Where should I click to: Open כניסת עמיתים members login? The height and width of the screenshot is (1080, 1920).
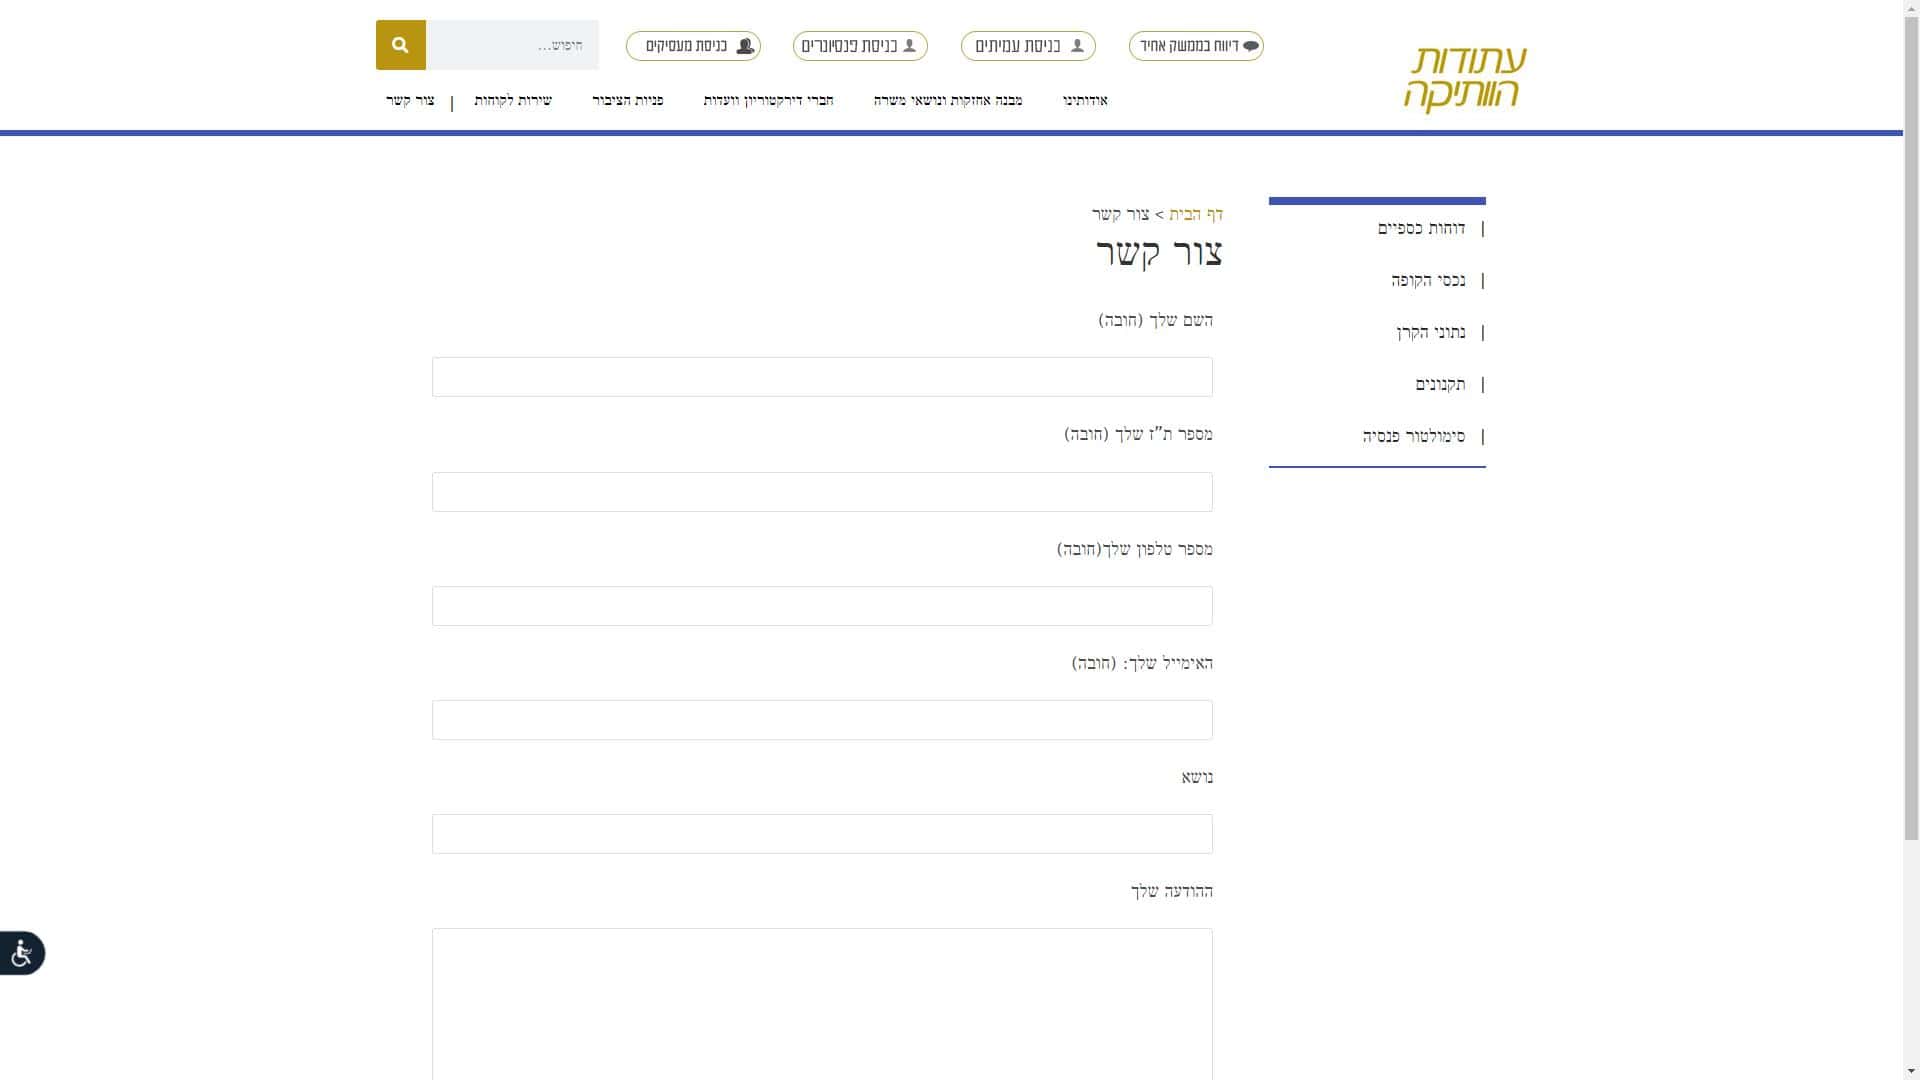click(1028, 46)
